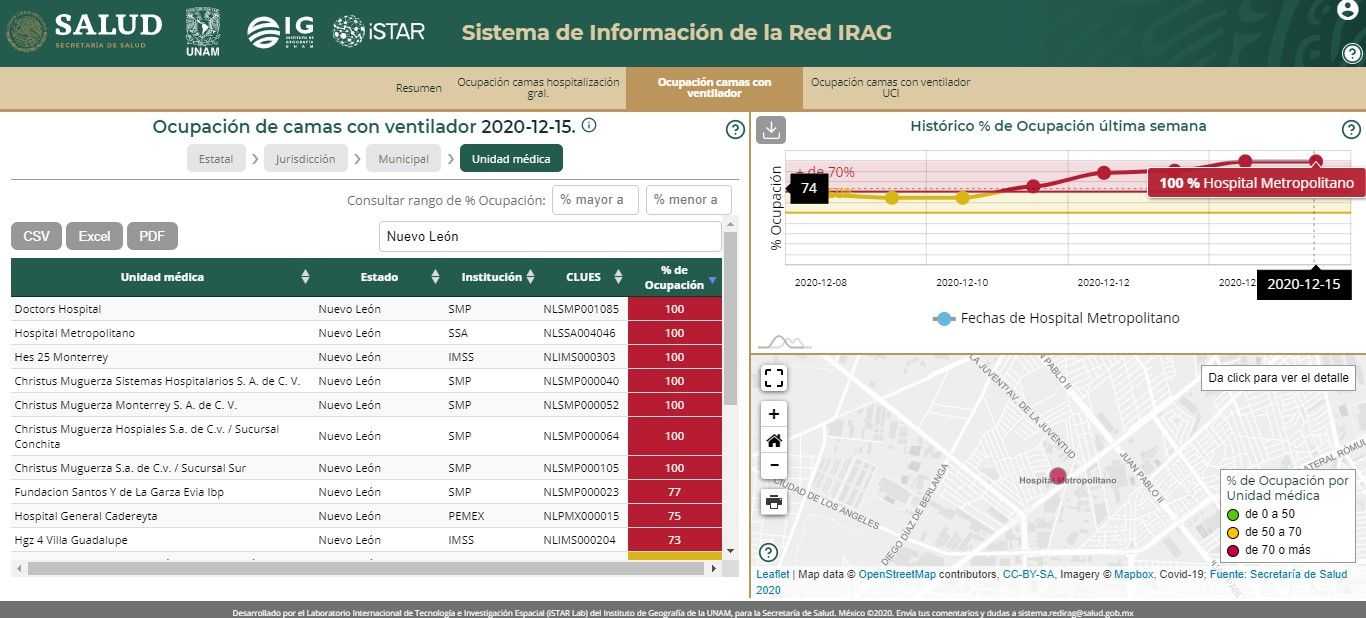The height and width of the screenshot is (618, 1366).
Task: Open the header help question icon
Action: 1351,54
